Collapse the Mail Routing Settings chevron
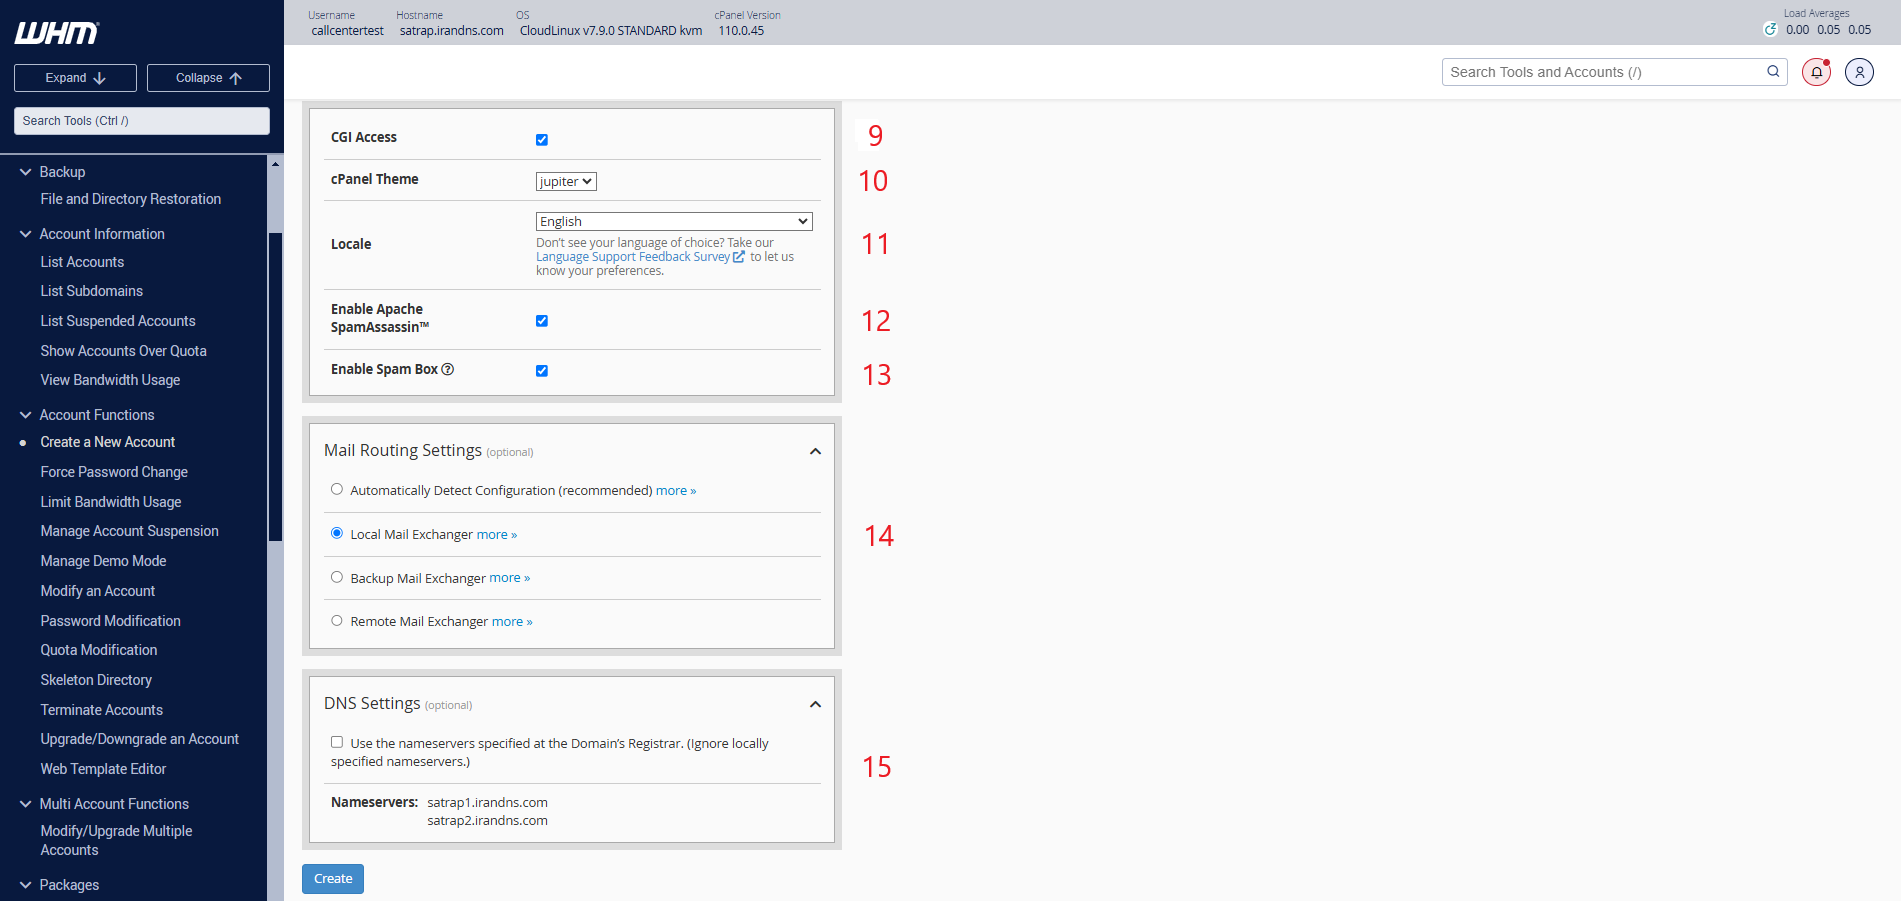Viewport: 1901px width, 901px height. (x=815, y=451)
